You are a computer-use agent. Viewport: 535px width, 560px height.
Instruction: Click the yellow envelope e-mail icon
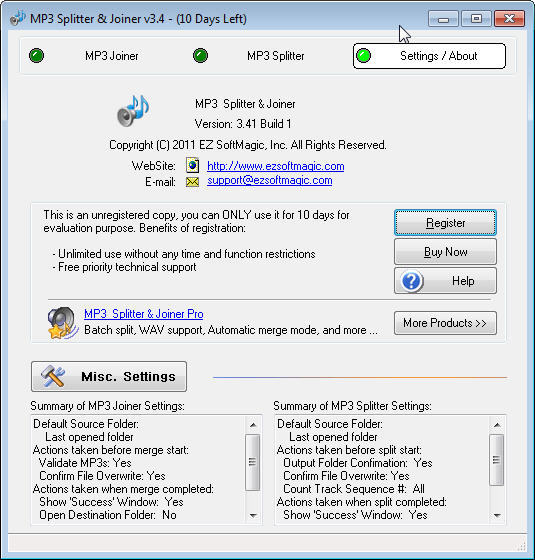[x=192, y=182]
